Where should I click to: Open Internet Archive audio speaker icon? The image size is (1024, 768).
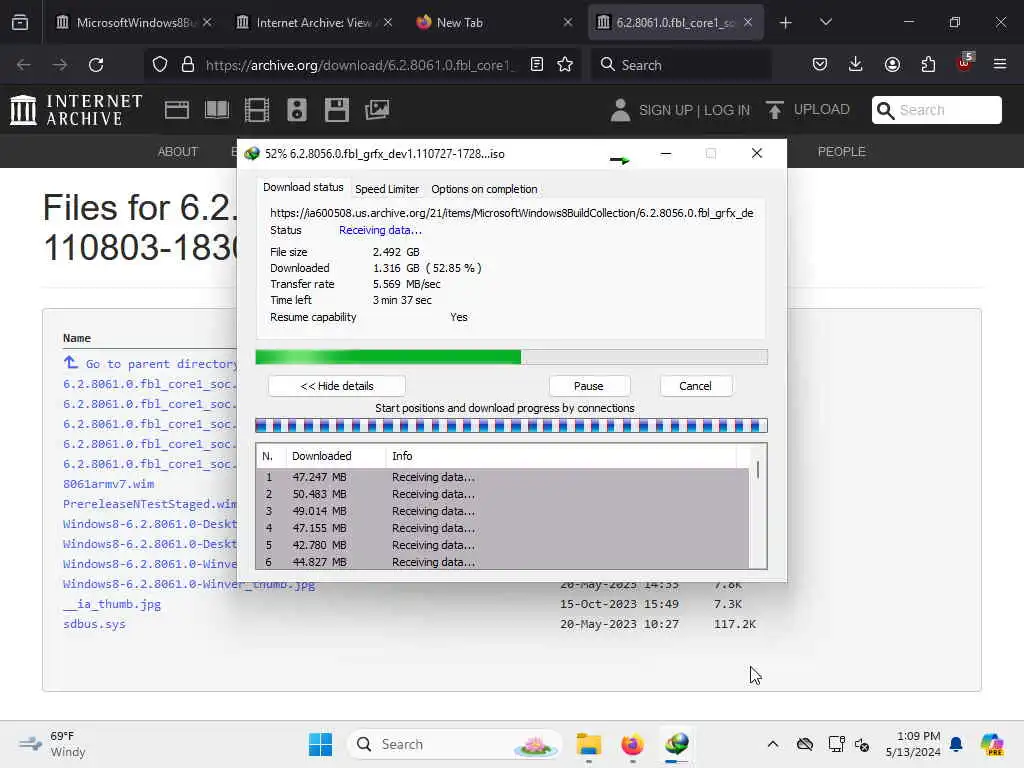tap(296, 110)
